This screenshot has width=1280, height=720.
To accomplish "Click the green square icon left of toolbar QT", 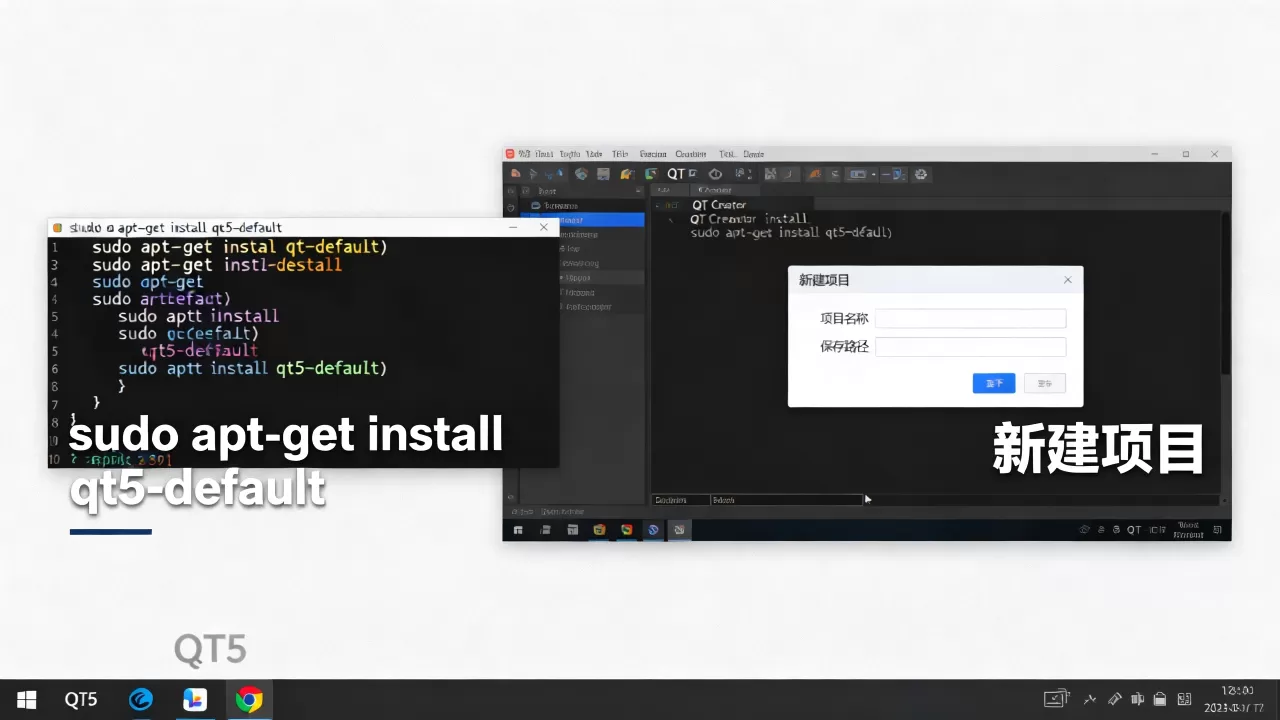I will pos(651,174).
